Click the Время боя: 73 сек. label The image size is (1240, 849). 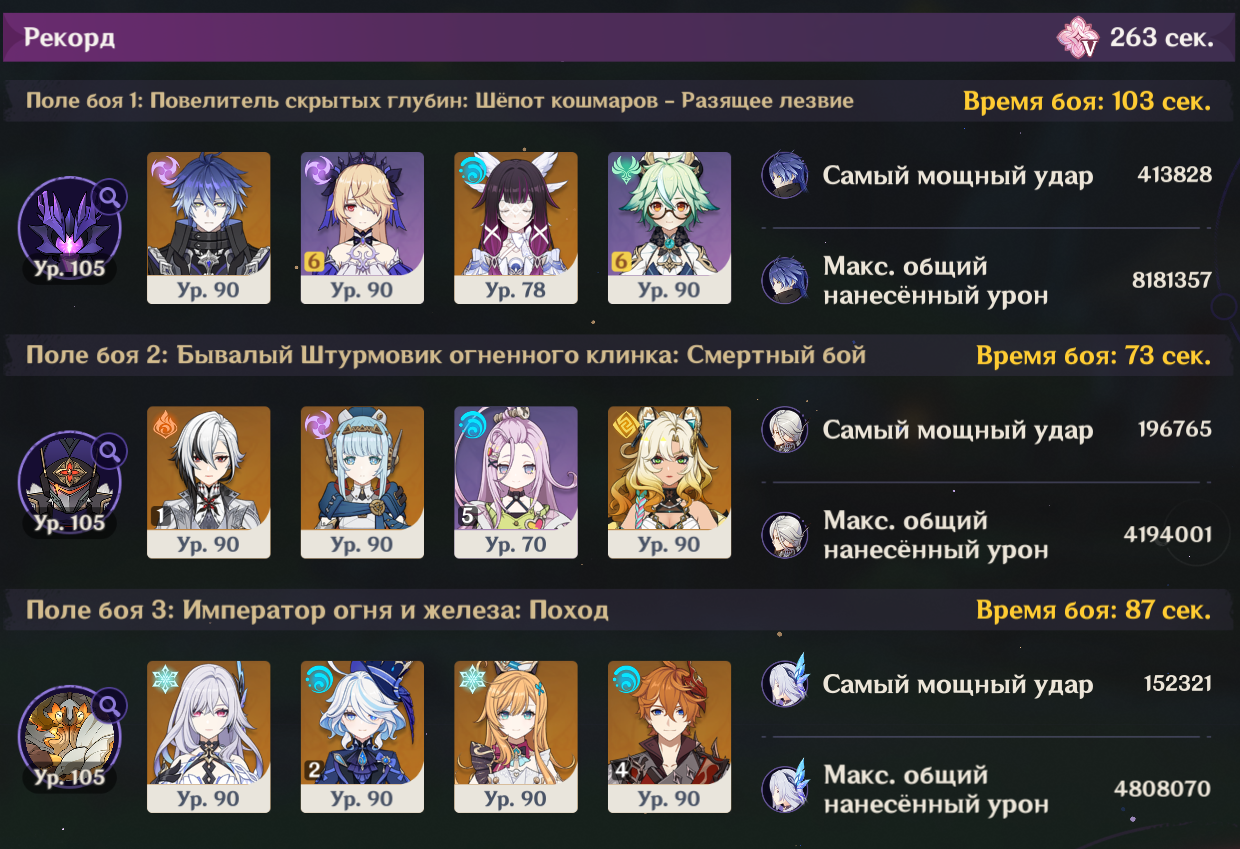click(x=1094, y=356)
